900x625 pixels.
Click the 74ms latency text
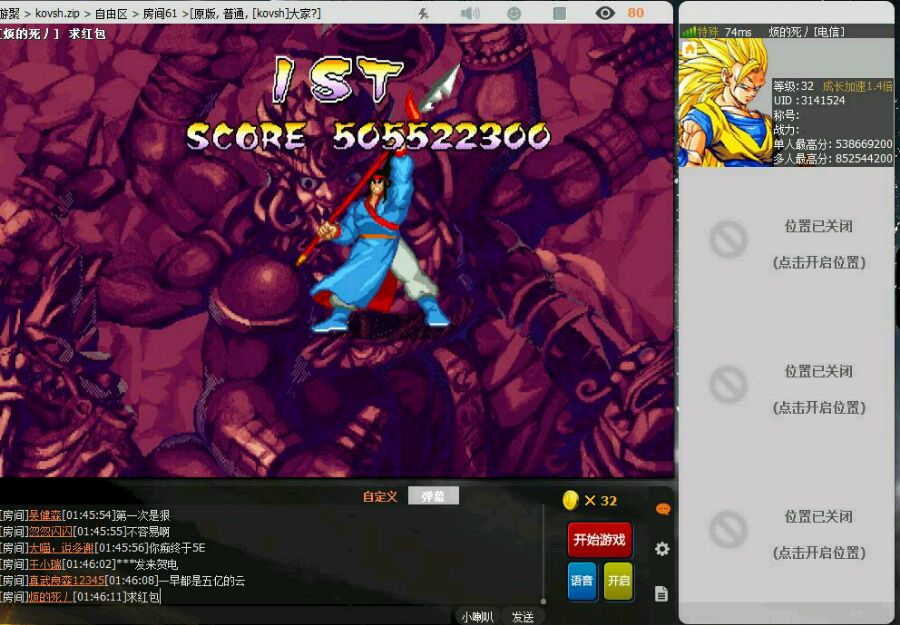[x=738, y=32]
